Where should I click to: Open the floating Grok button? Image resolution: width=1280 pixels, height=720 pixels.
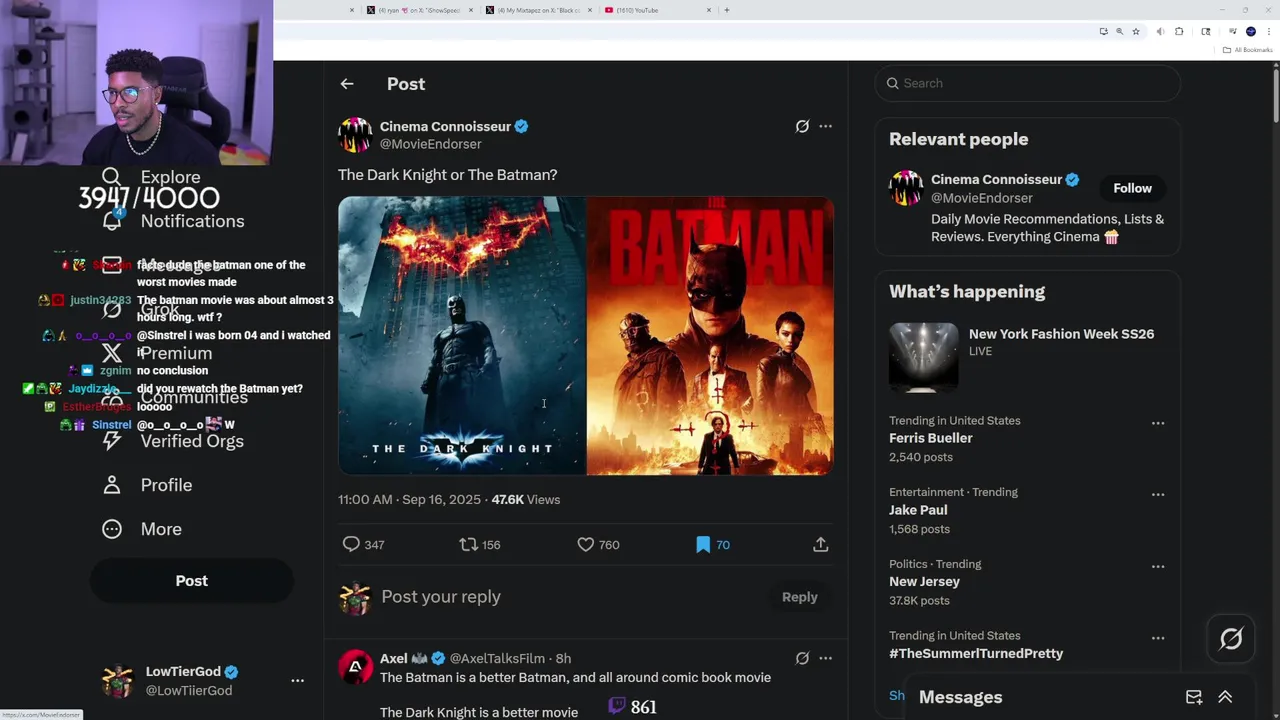pyautogui.click(x=1231, y=638)
